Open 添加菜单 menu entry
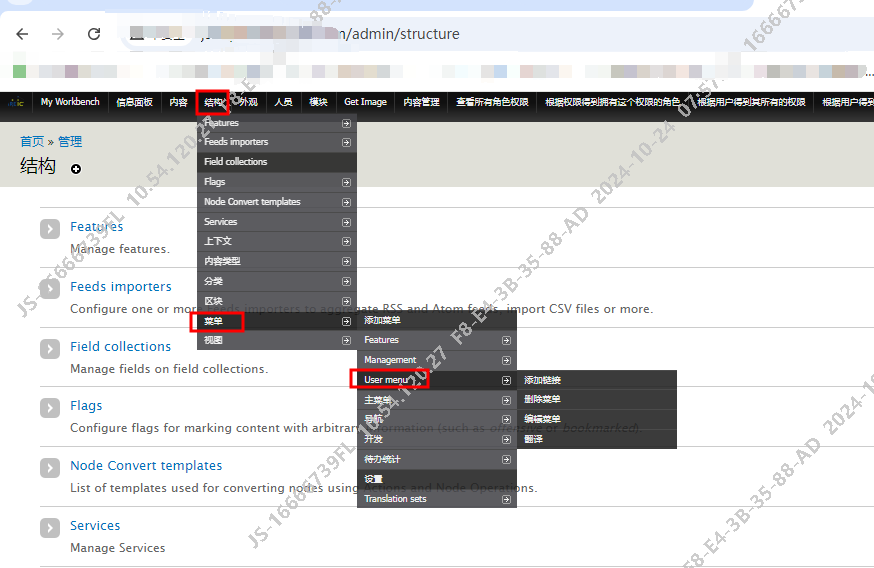The width and height of the screenshot is (874, 568). click(383, 320)
